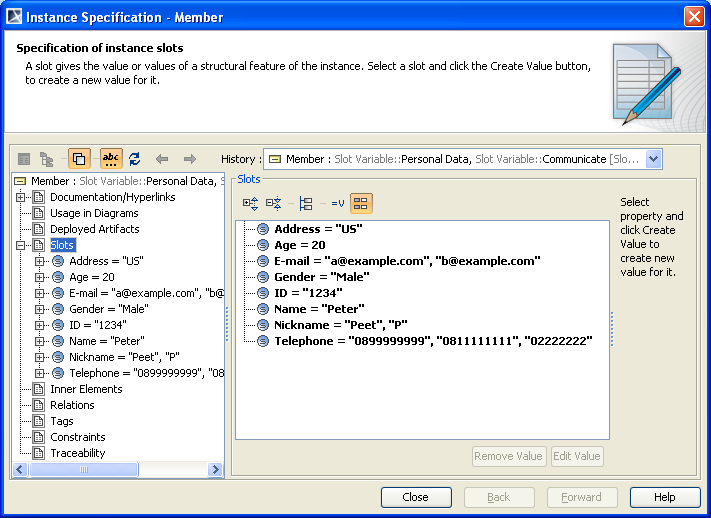Click the =v values icon in Slots toolbar
This screenshot has height=518, width=711.
pyautogui.click(x=337, y=203)
